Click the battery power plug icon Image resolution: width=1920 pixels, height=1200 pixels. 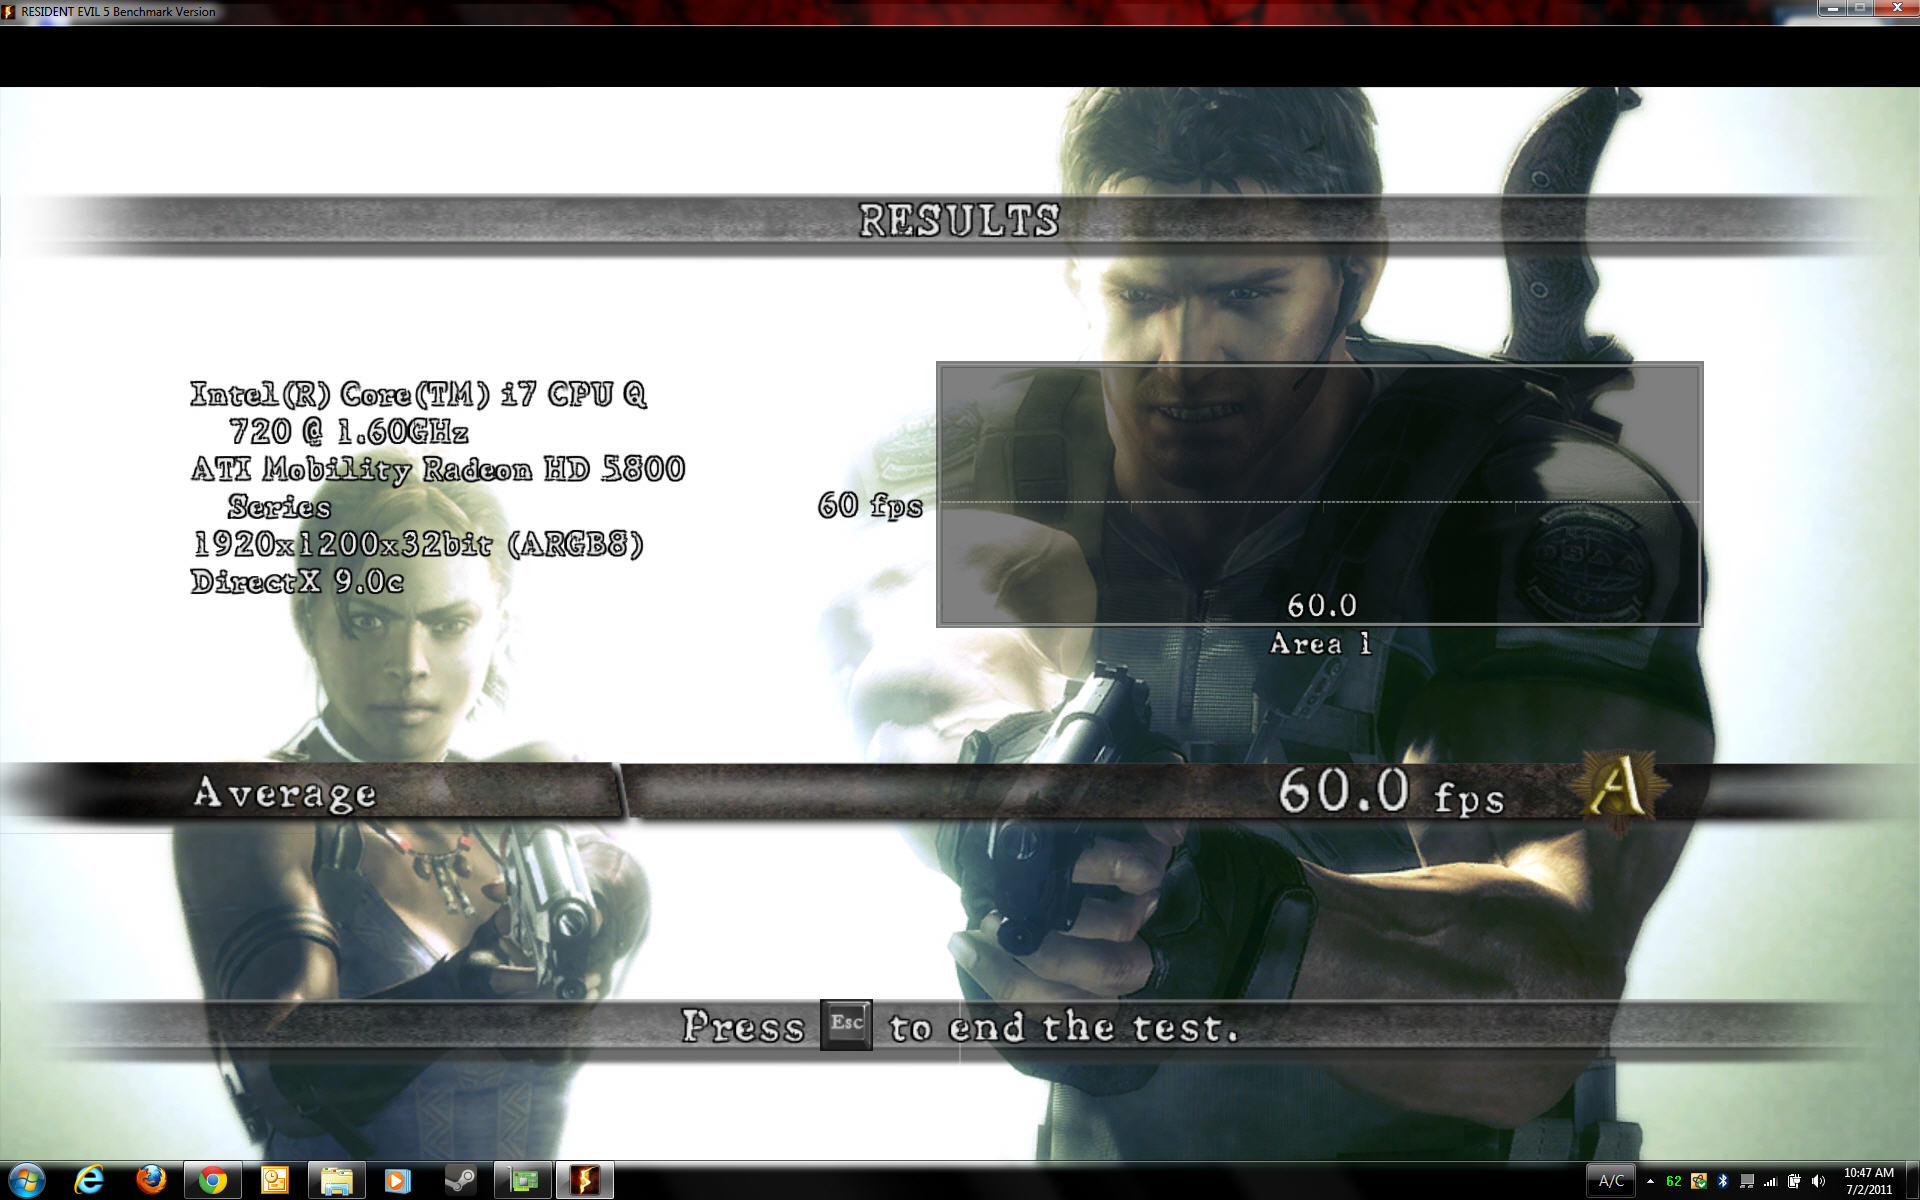1794,1182
